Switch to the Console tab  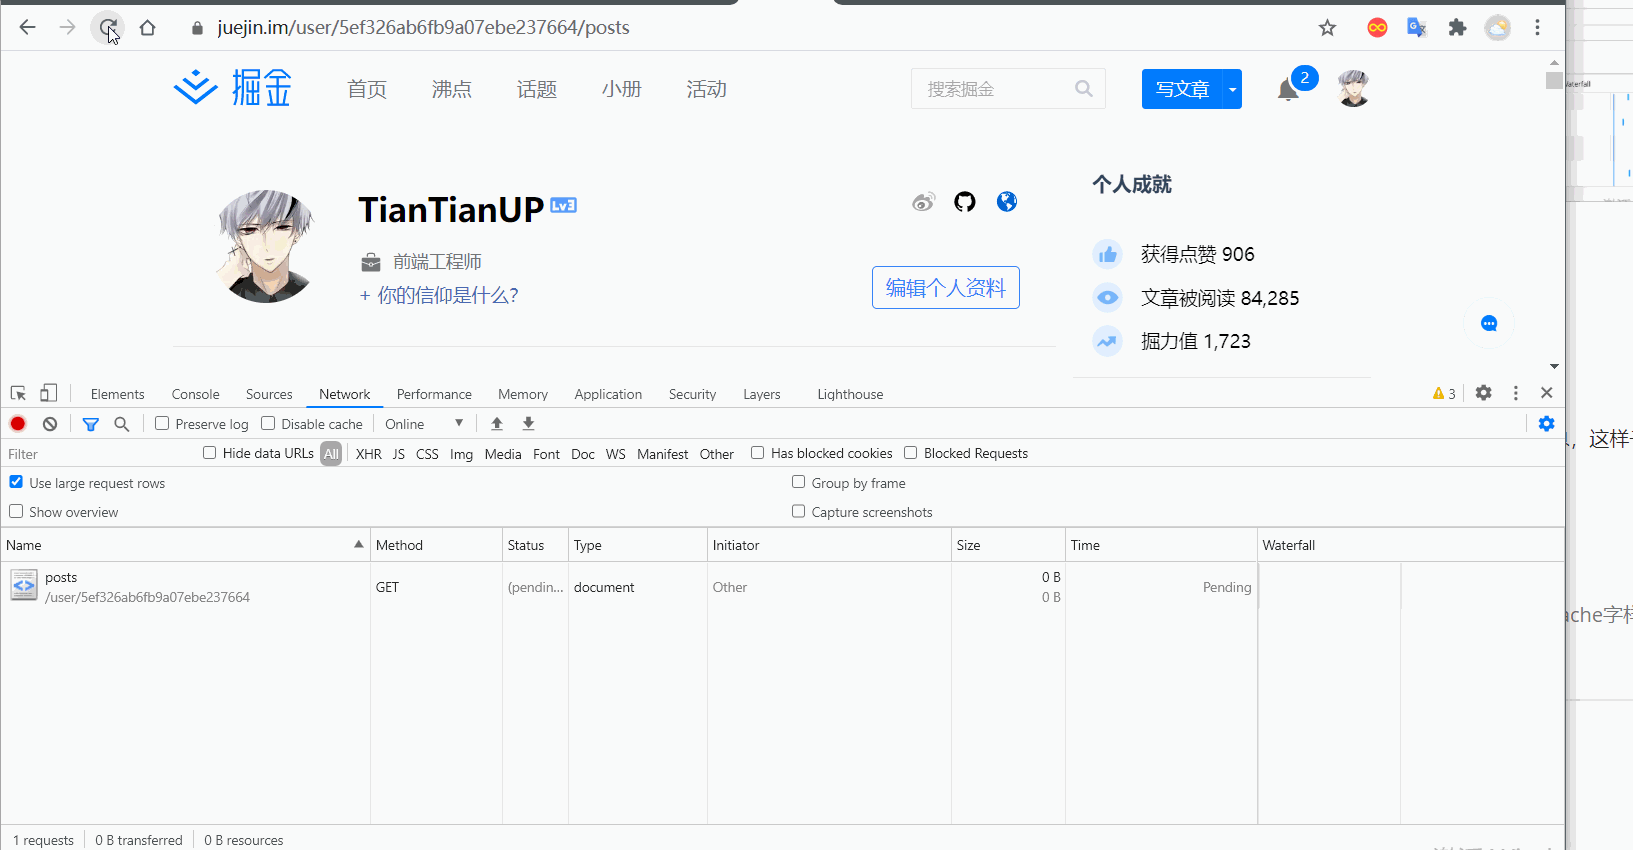[x=195, y=394]
